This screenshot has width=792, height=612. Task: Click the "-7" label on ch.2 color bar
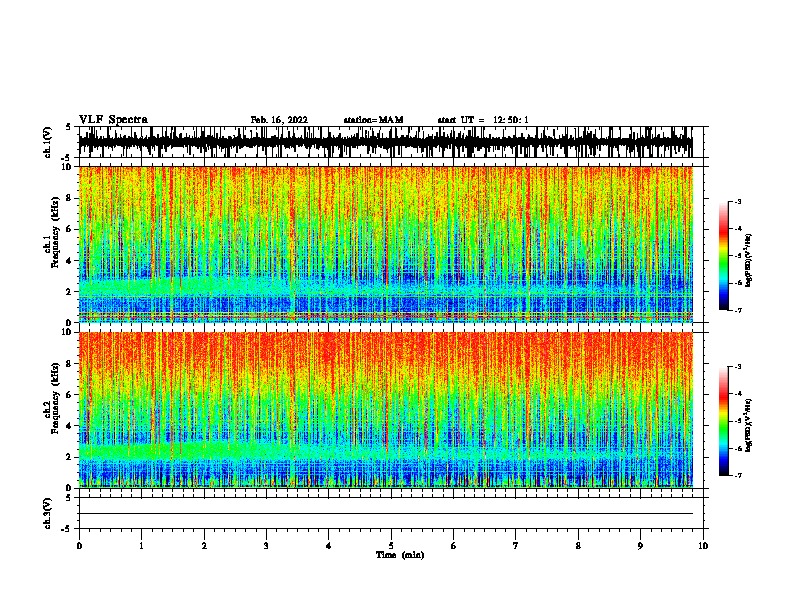[x=737, y=475]
